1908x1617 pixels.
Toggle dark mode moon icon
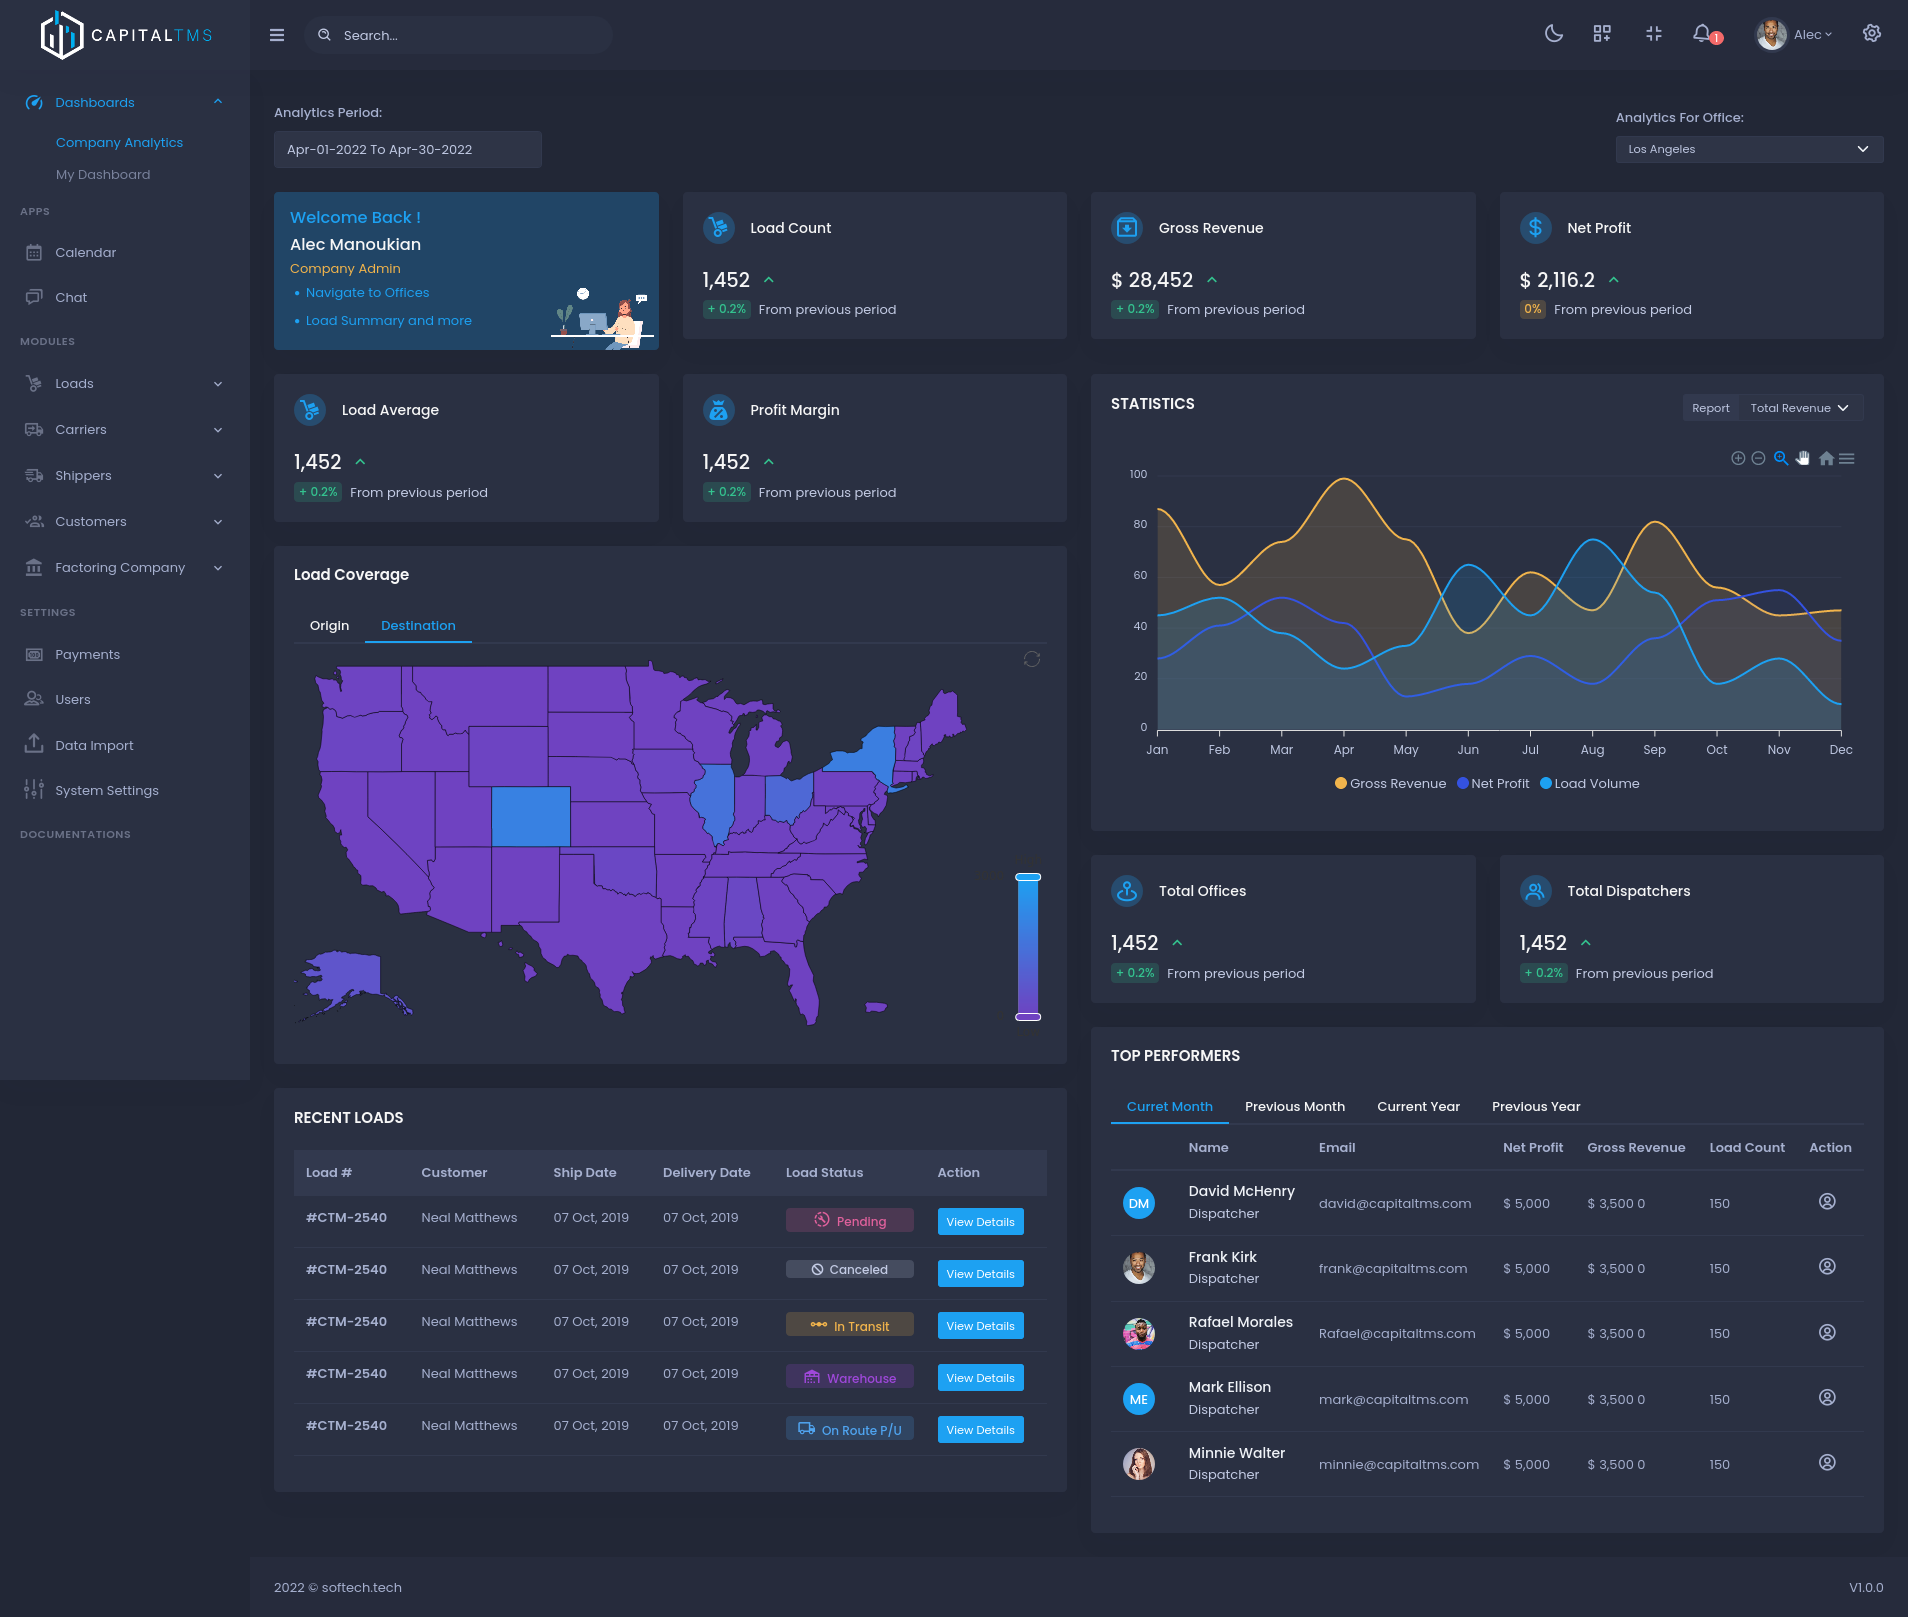pyautogui.click(x=1553, y=34)
